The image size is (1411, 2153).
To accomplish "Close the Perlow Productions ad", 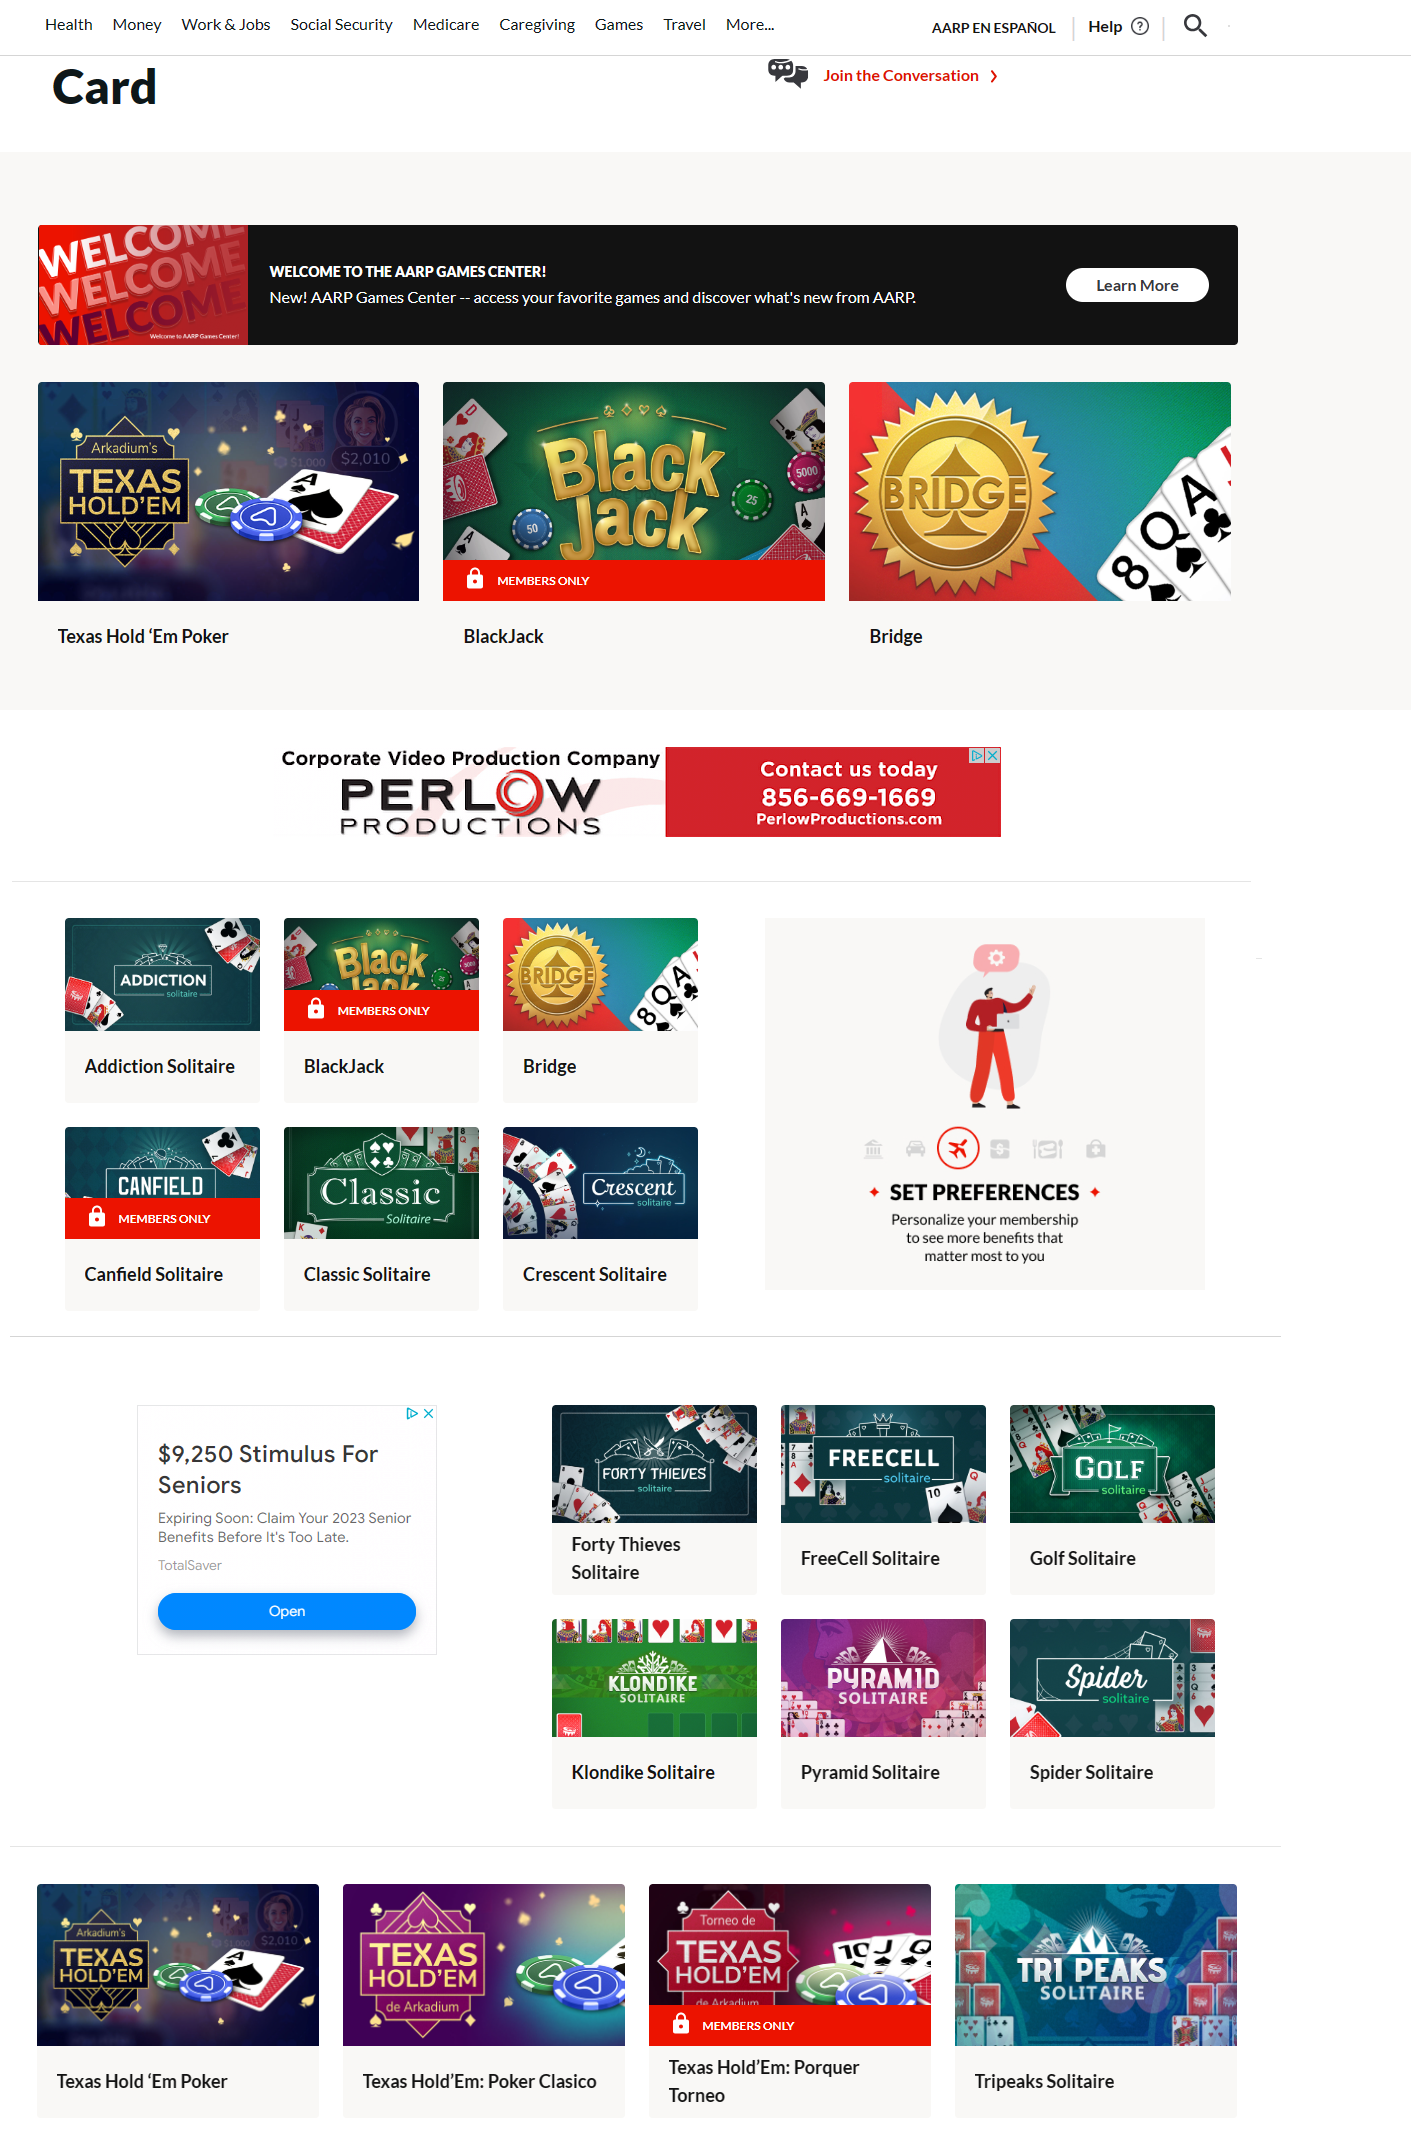I will (x=993, y=756).
